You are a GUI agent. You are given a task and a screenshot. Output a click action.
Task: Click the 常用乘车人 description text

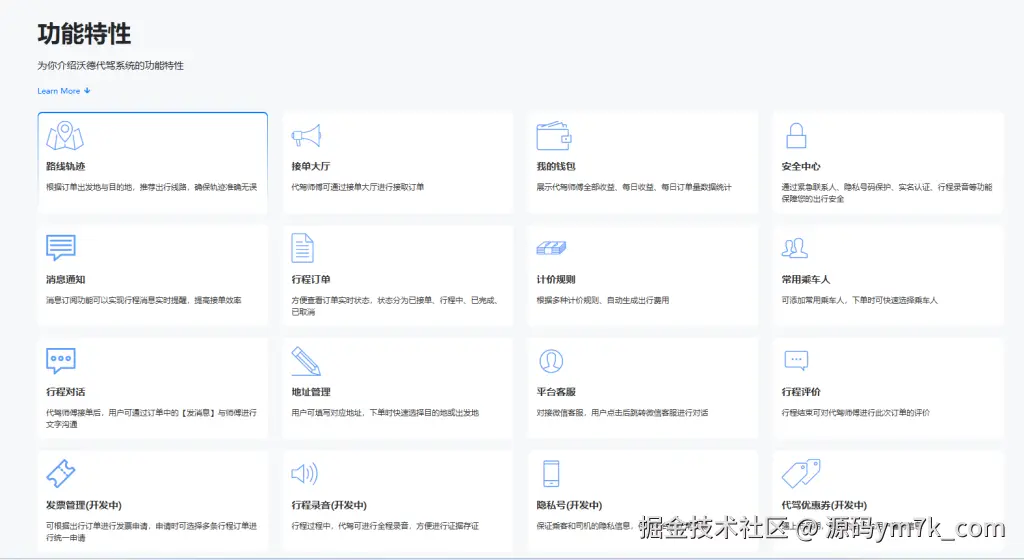859,300
